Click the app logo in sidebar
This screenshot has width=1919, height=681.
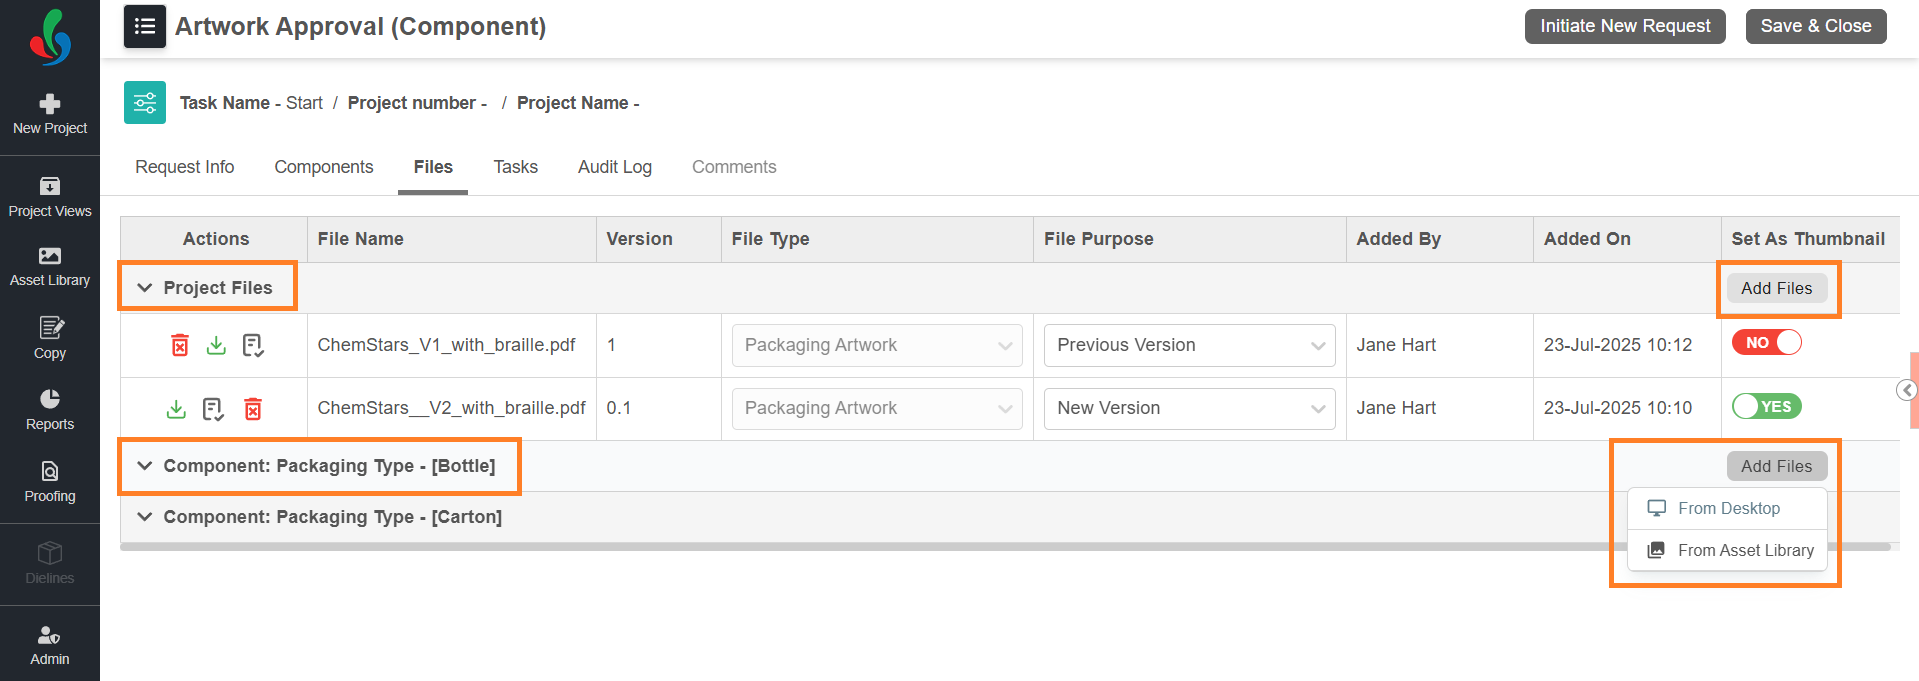pos(50,37)
